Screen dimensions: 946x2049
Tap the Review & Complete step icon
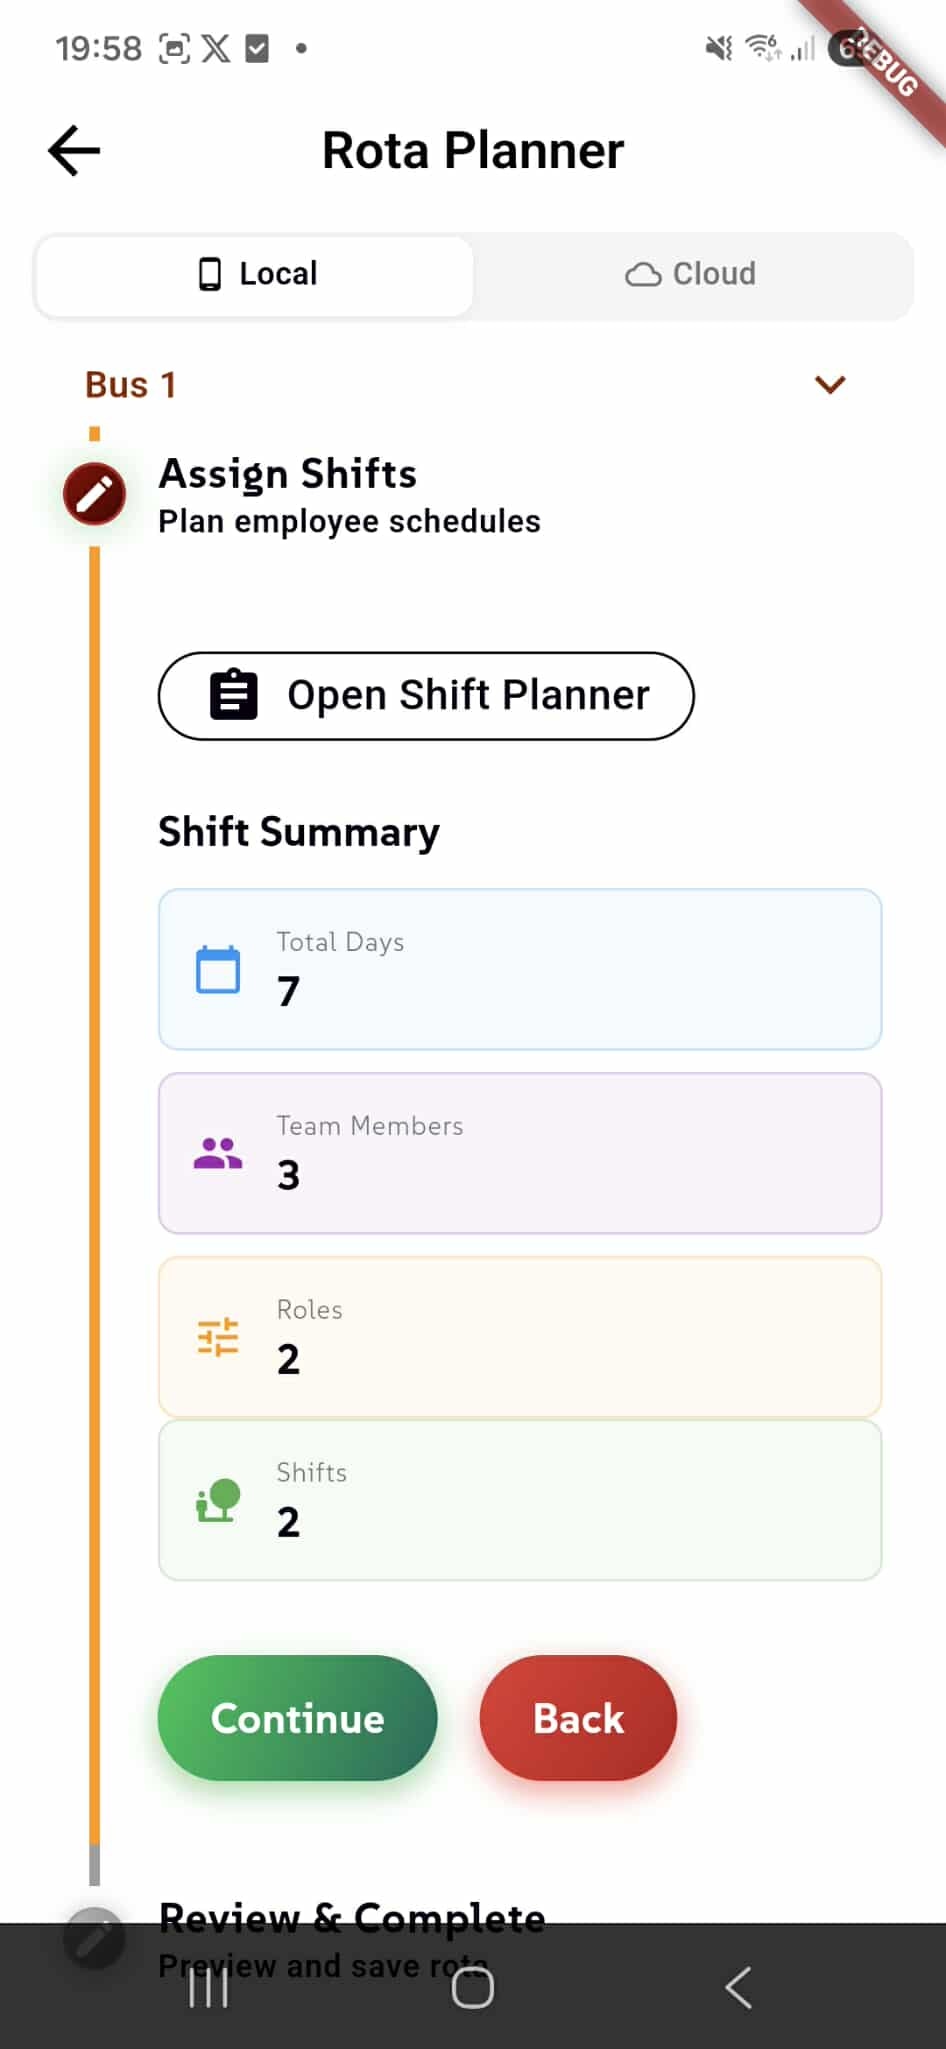(x=94, y=1938)
